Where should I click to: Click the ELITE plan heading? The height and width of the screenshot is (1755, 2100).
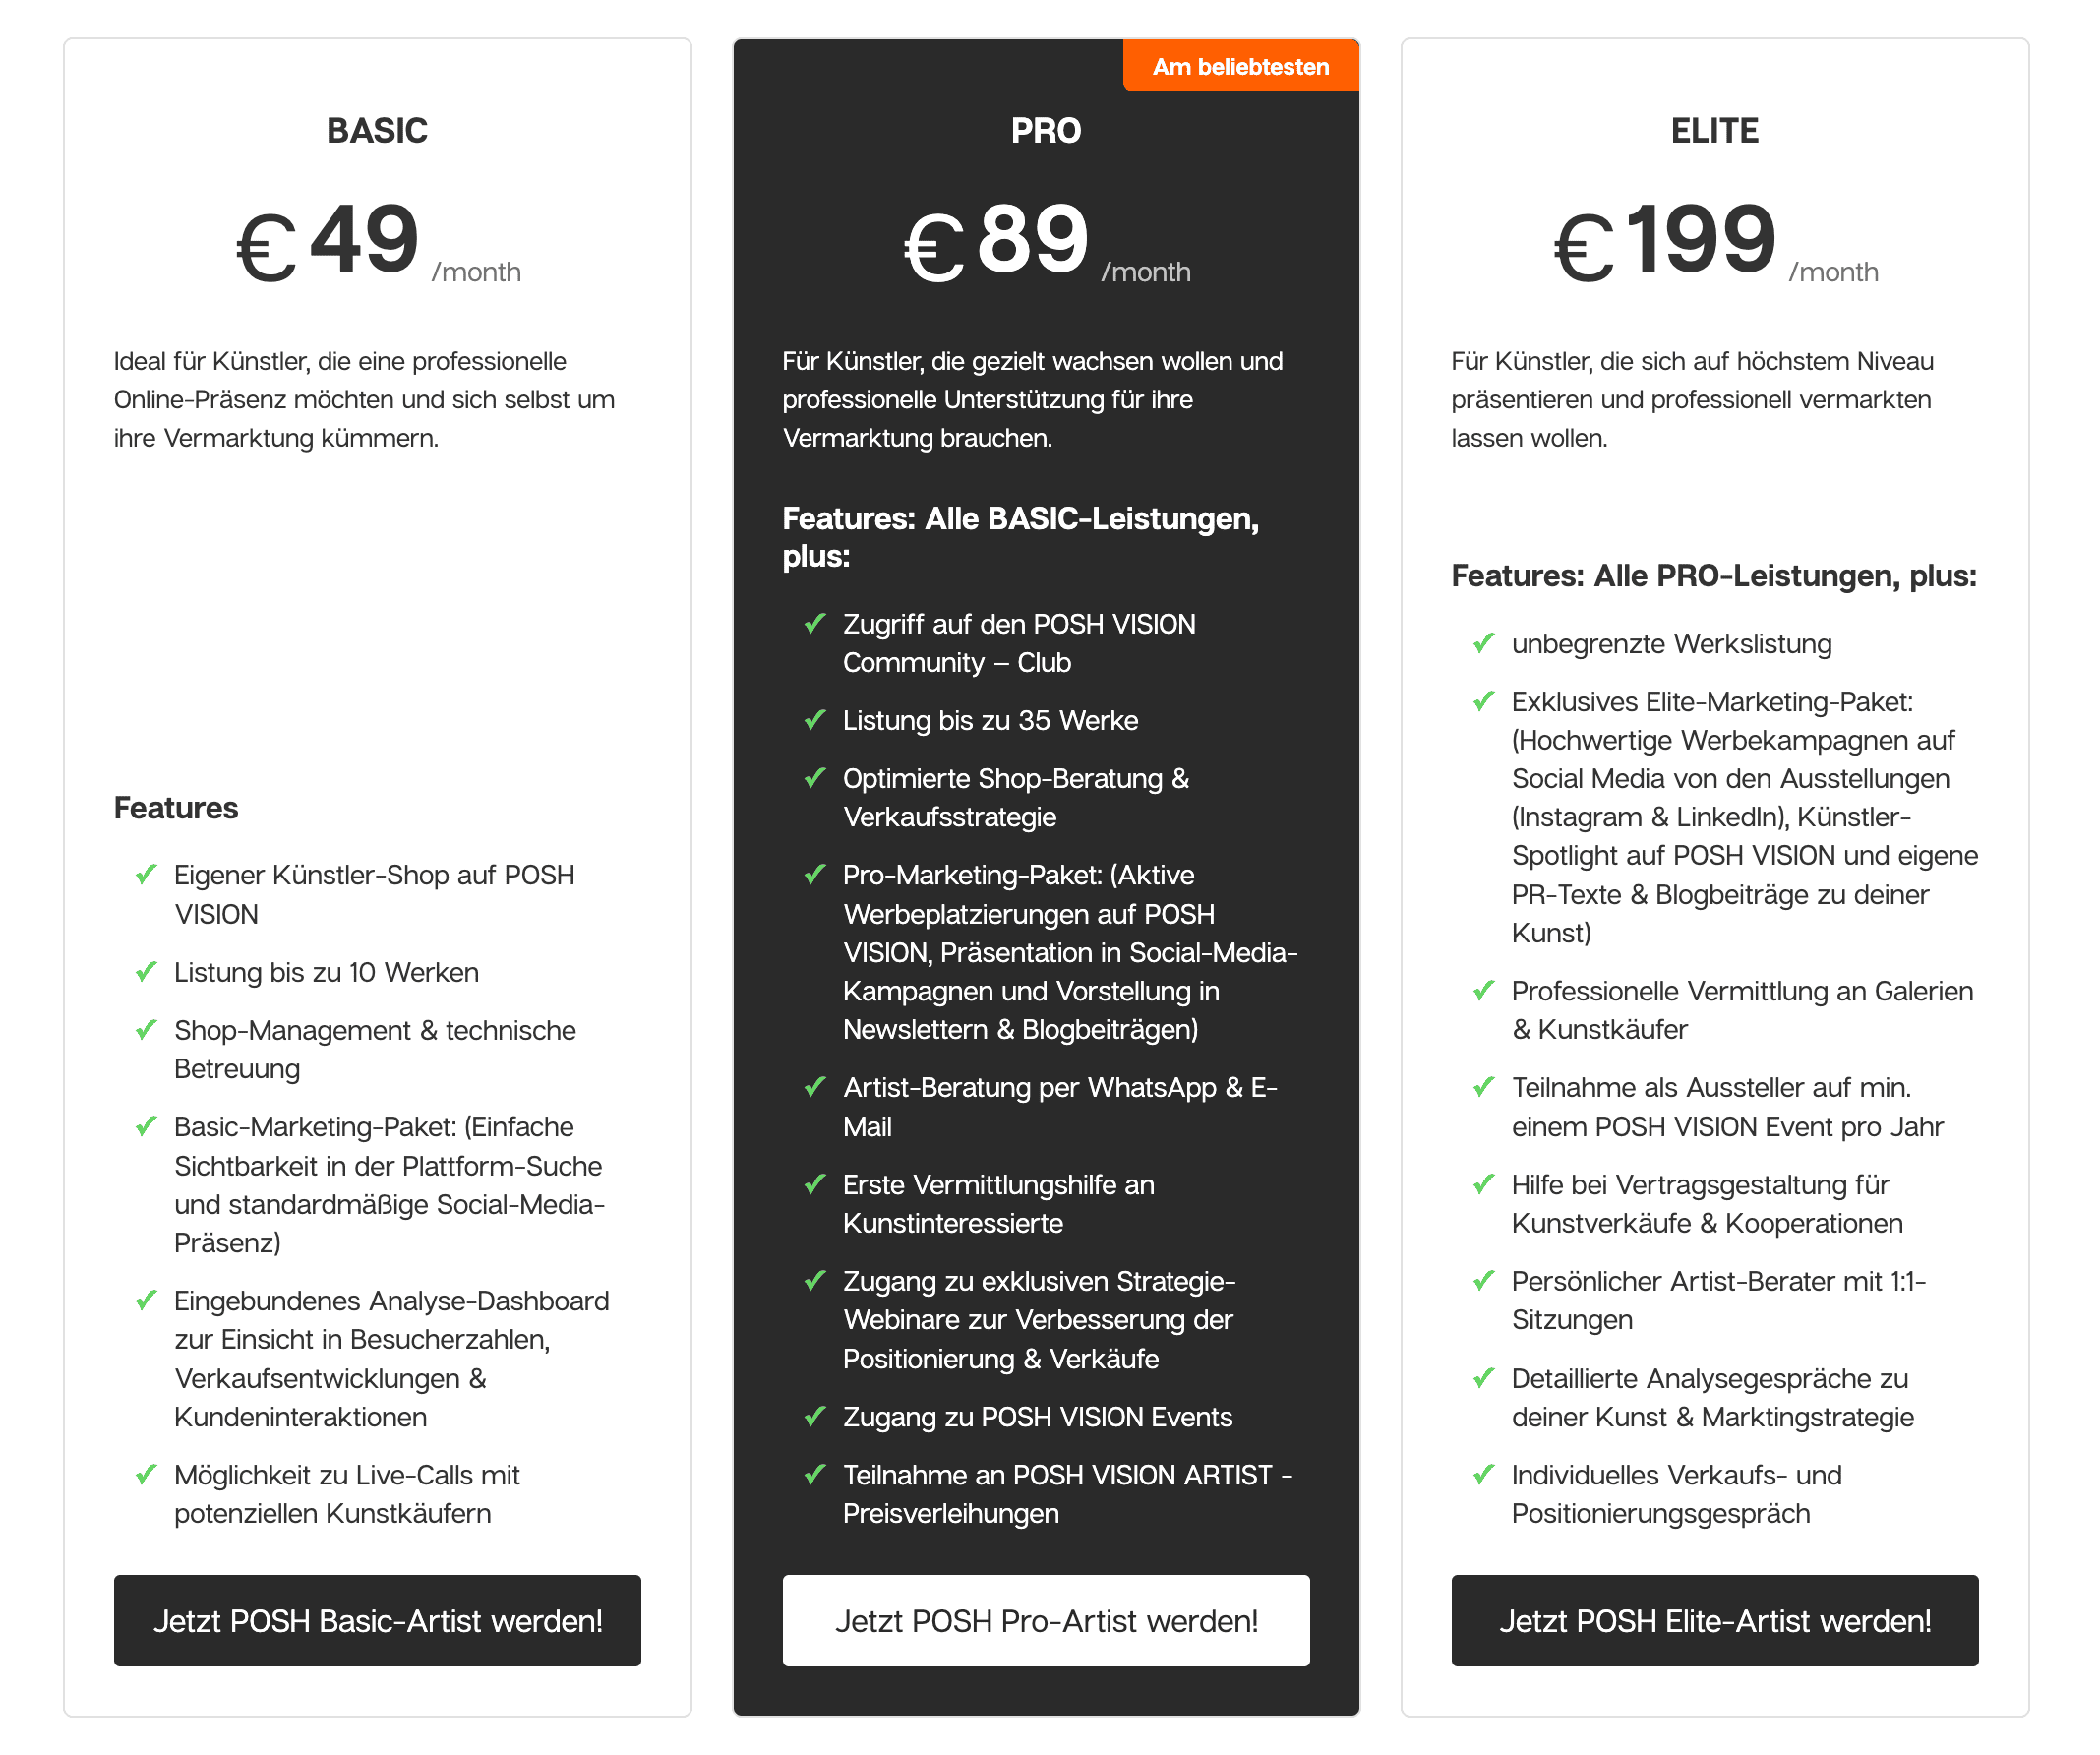tap(1714, 131)
